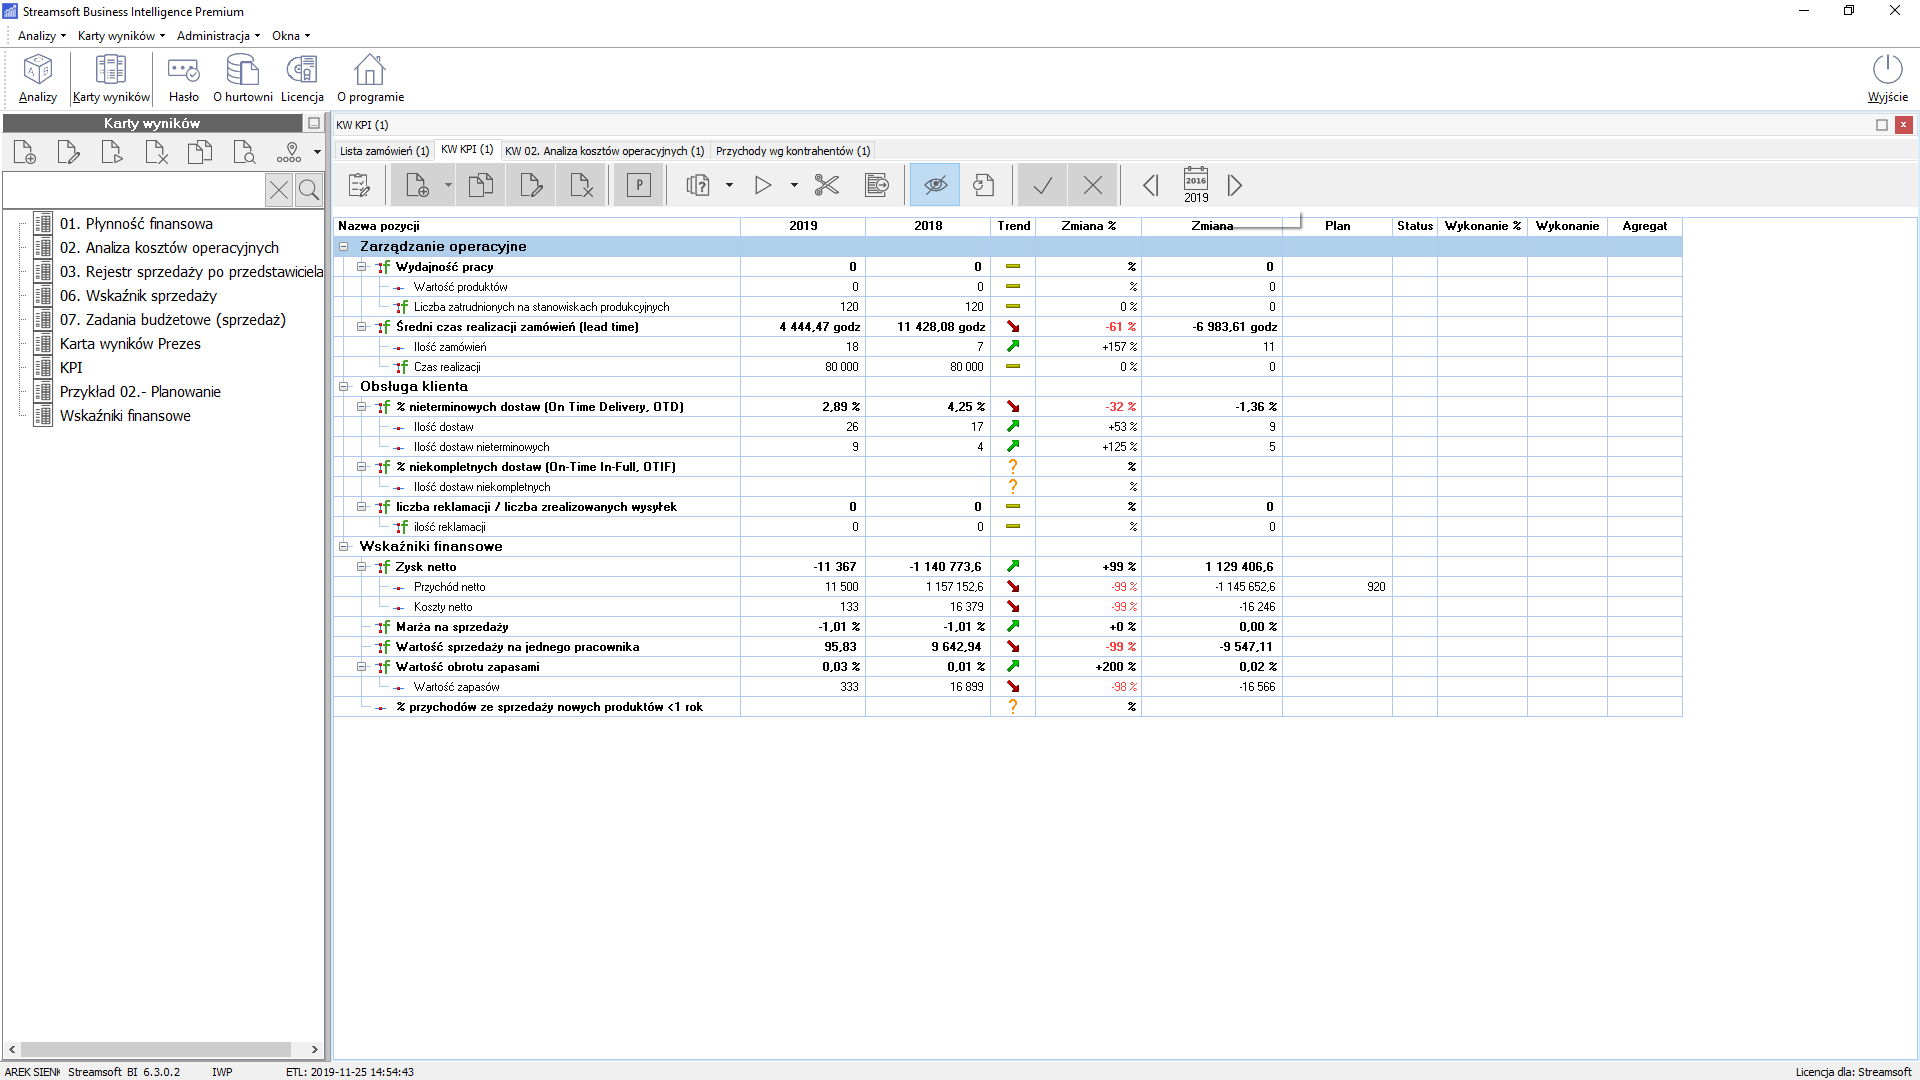1920x1080 pixels.
Task: Copy scorecard icon in left panel
Action: pos(201,152)
